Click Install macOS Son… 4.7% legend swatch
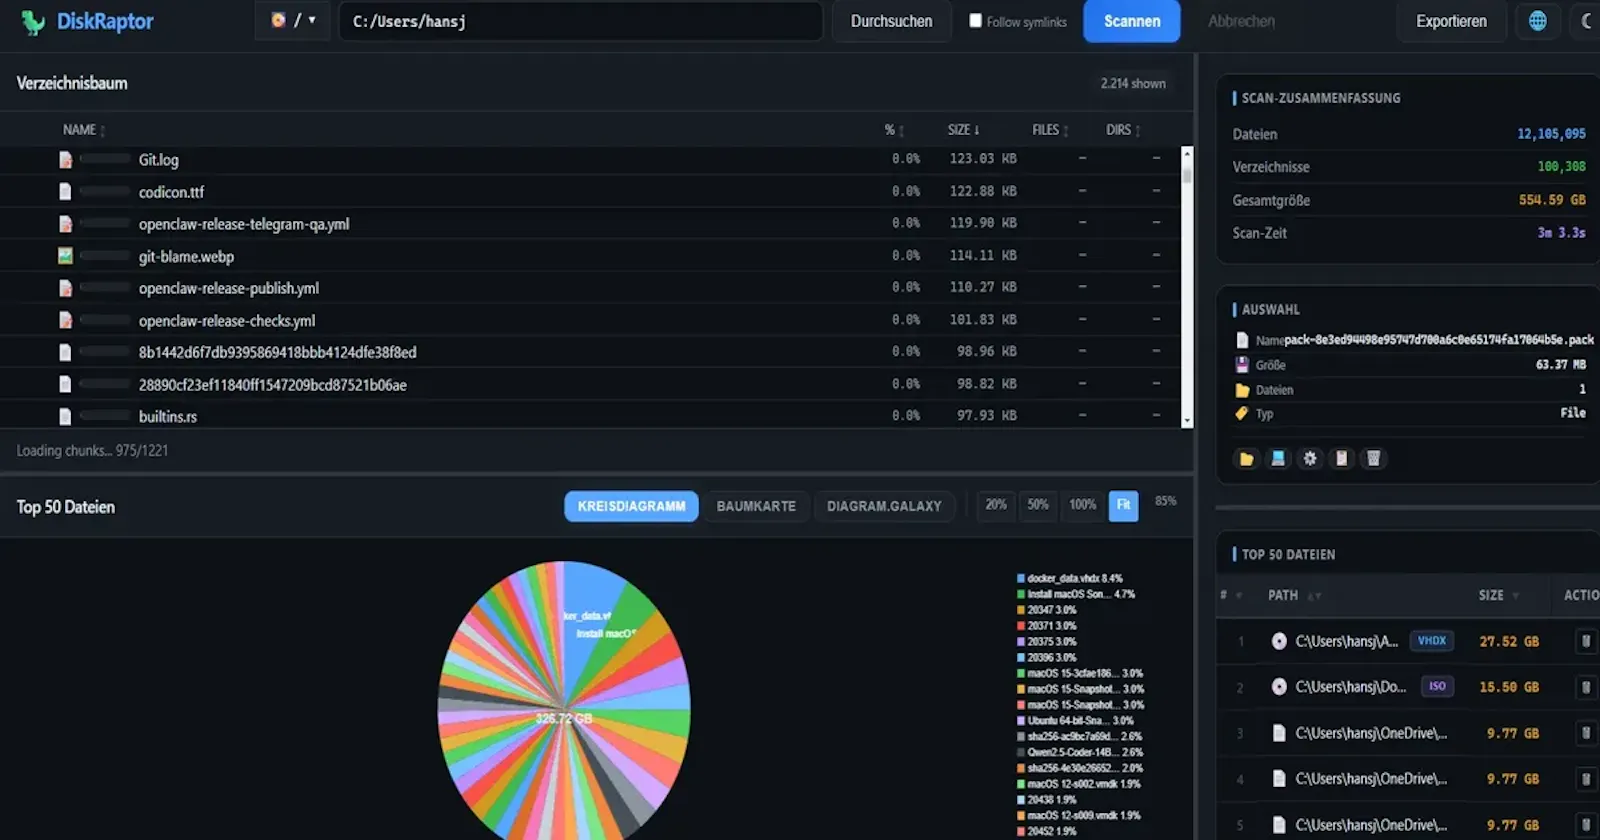This screenshot has height=840, width=1600. pos(1021,594)
